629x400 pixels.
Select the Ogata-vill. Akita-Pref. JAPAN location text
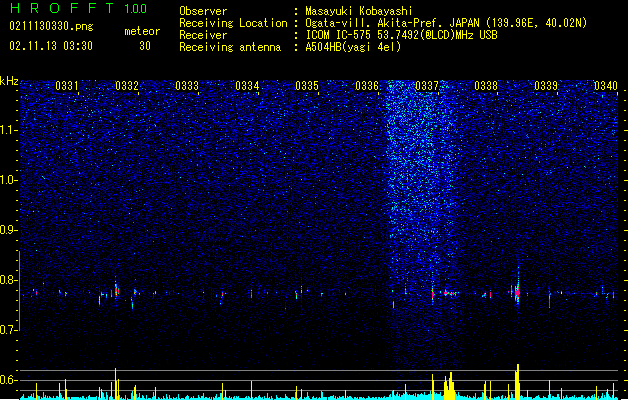point(446,23)
